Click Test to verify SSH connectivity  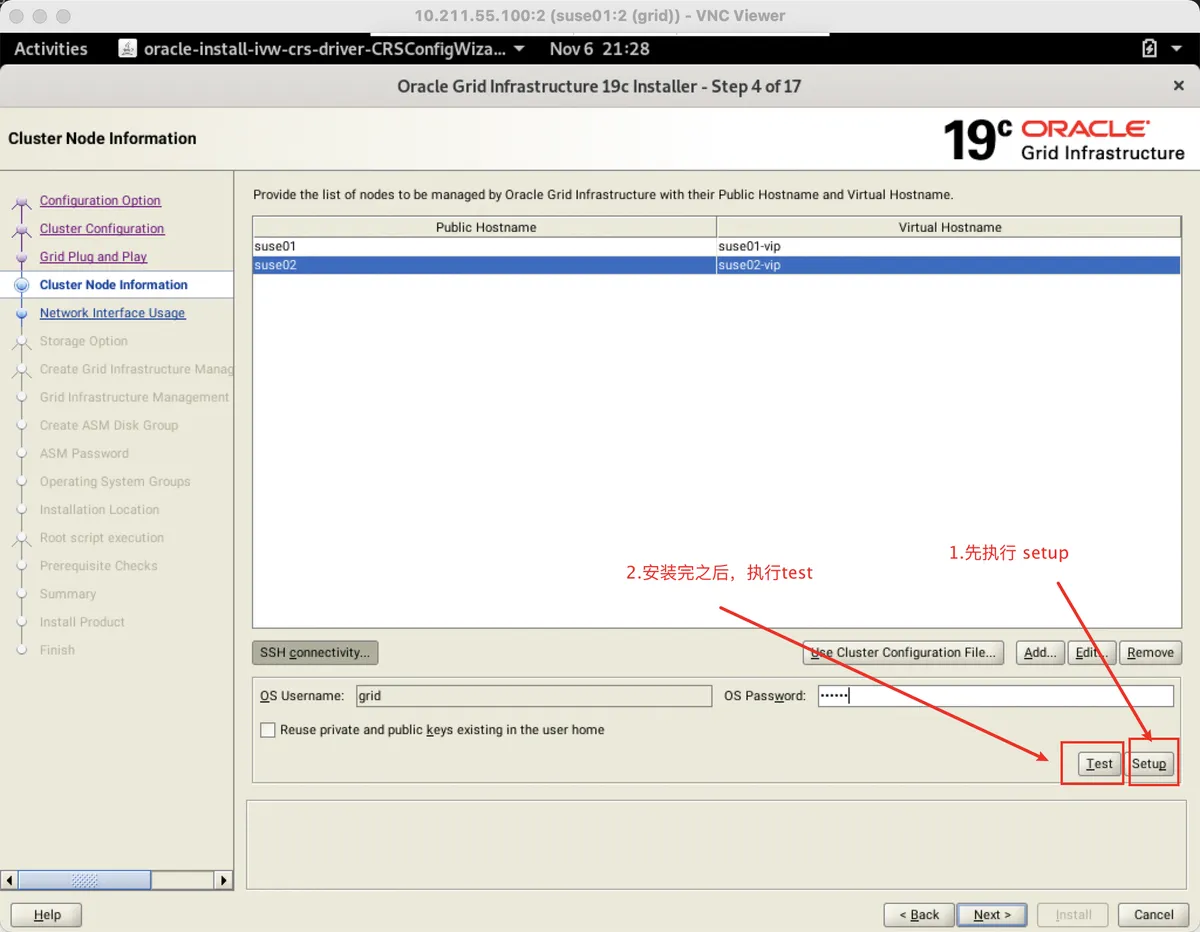point(1097,762)
